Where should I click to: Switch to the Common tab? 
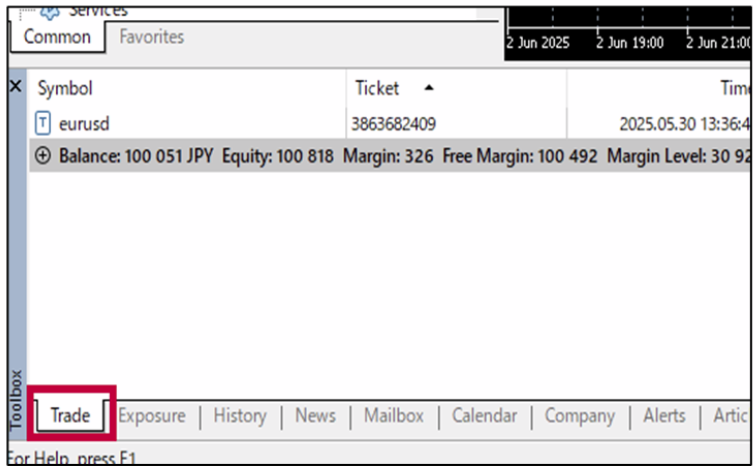coord(57,37)
